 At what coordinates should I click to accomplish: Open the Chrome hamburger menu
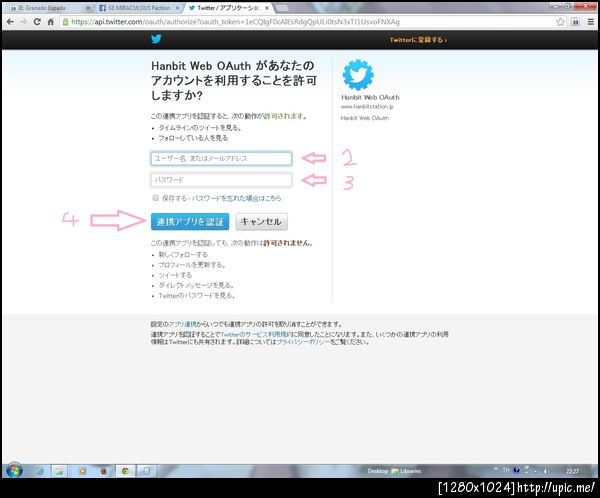[x=590, y=22]
